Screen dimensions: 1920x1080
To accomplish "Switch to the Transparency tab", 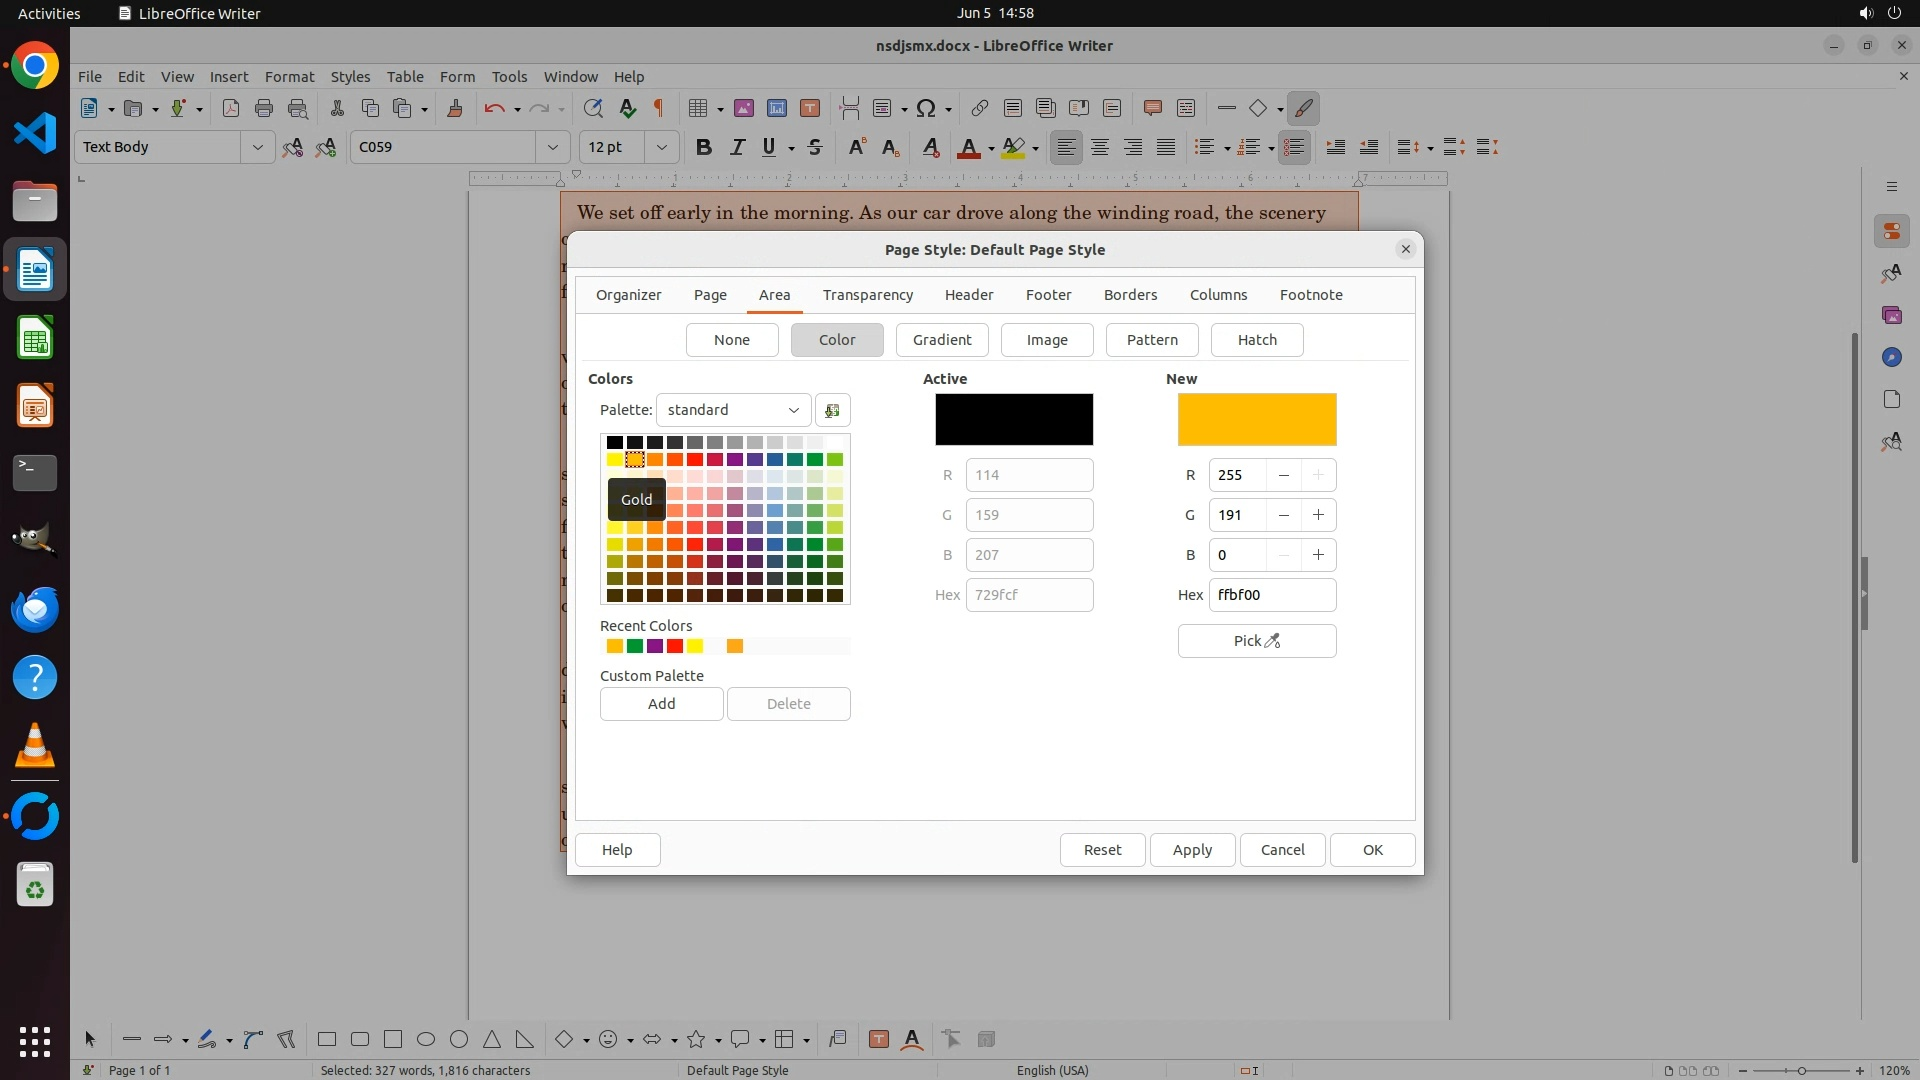I will [867, 295].
